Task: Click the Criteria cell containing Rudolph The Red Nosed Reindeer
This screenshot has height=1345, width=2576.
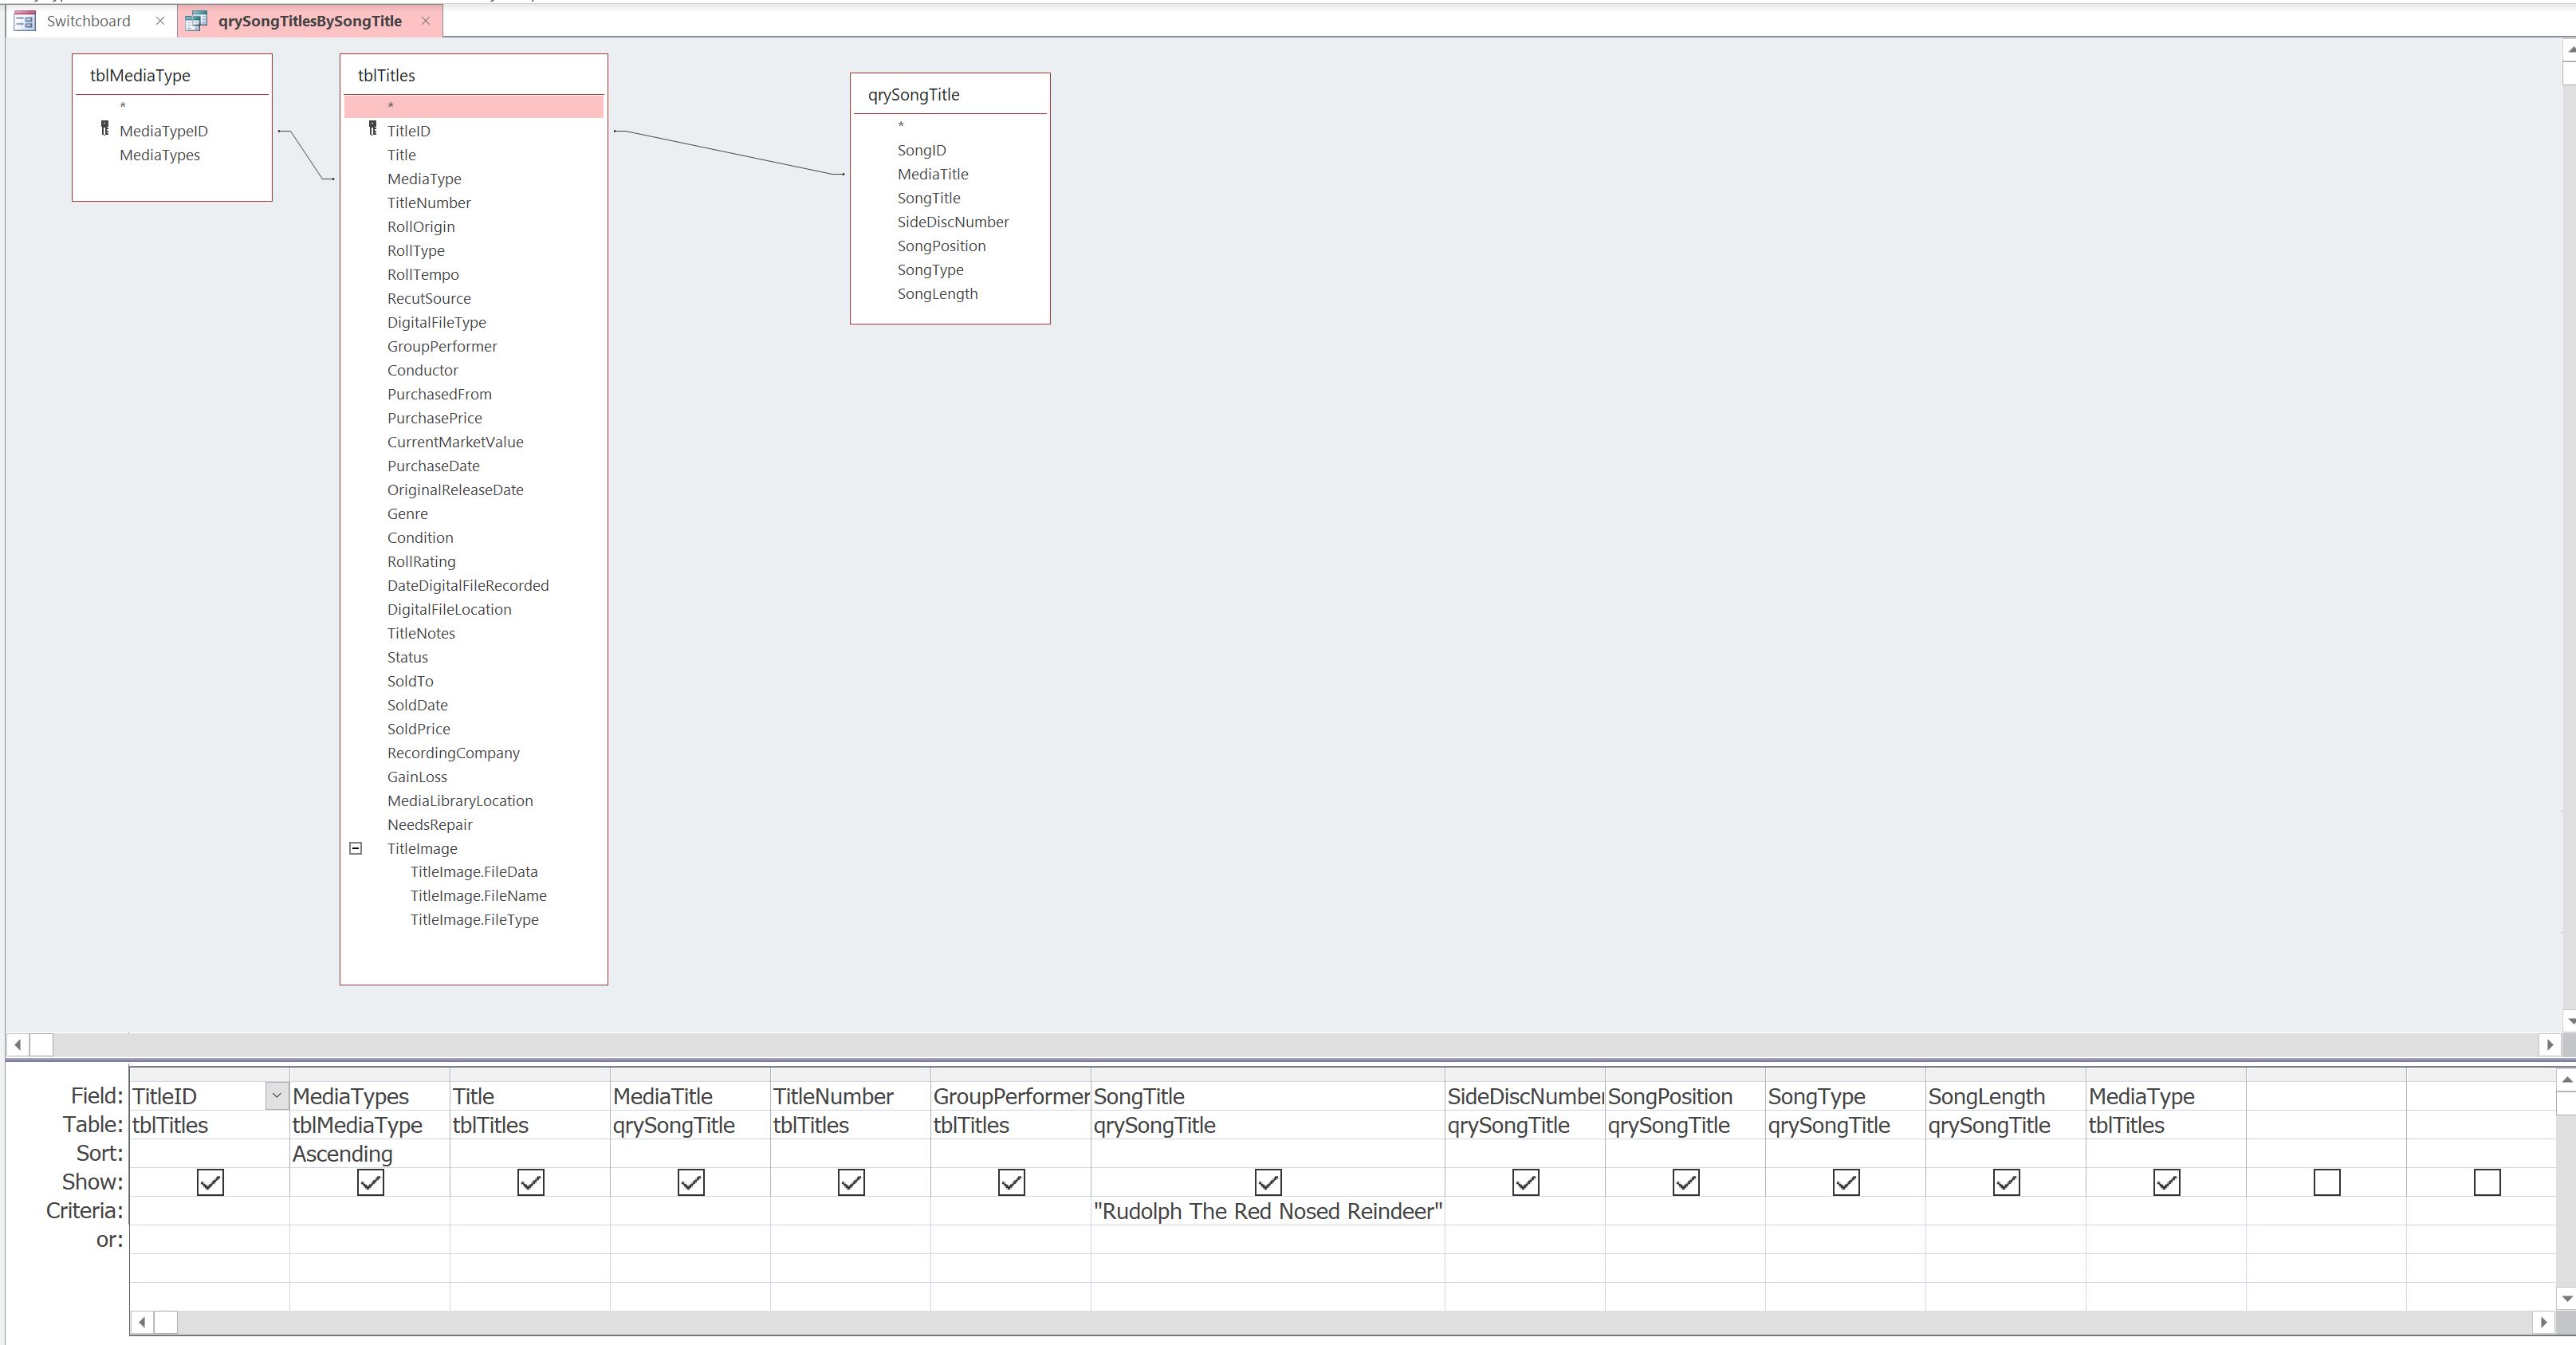Action: (1268, 1211)
